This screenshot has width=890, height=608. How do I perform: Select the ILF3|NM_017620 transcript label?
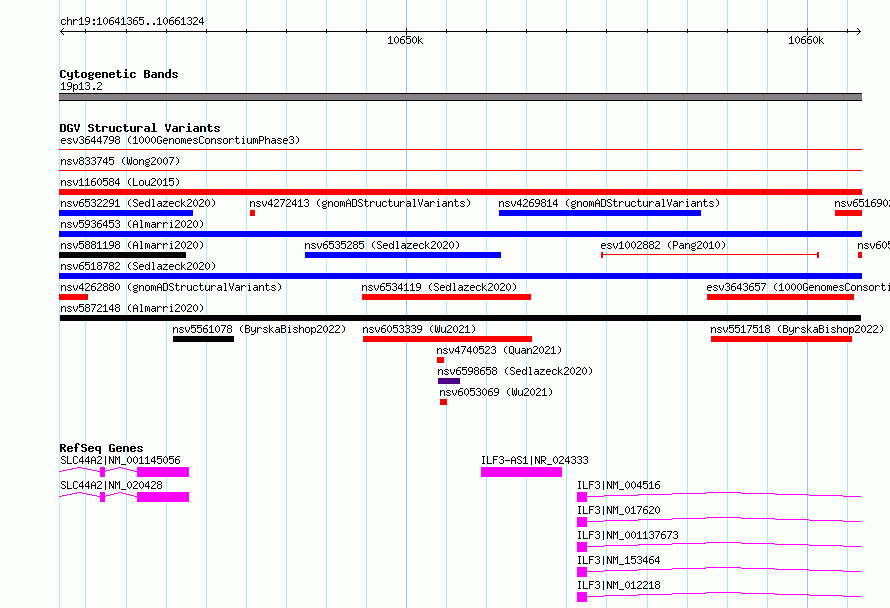click(619, 510)
